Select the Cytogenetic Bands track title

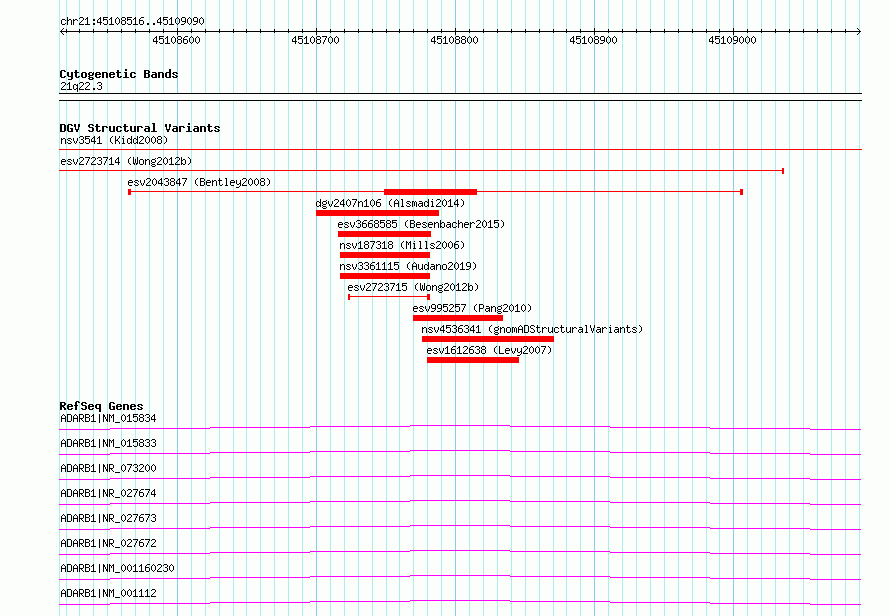click(x=119, y=74)
